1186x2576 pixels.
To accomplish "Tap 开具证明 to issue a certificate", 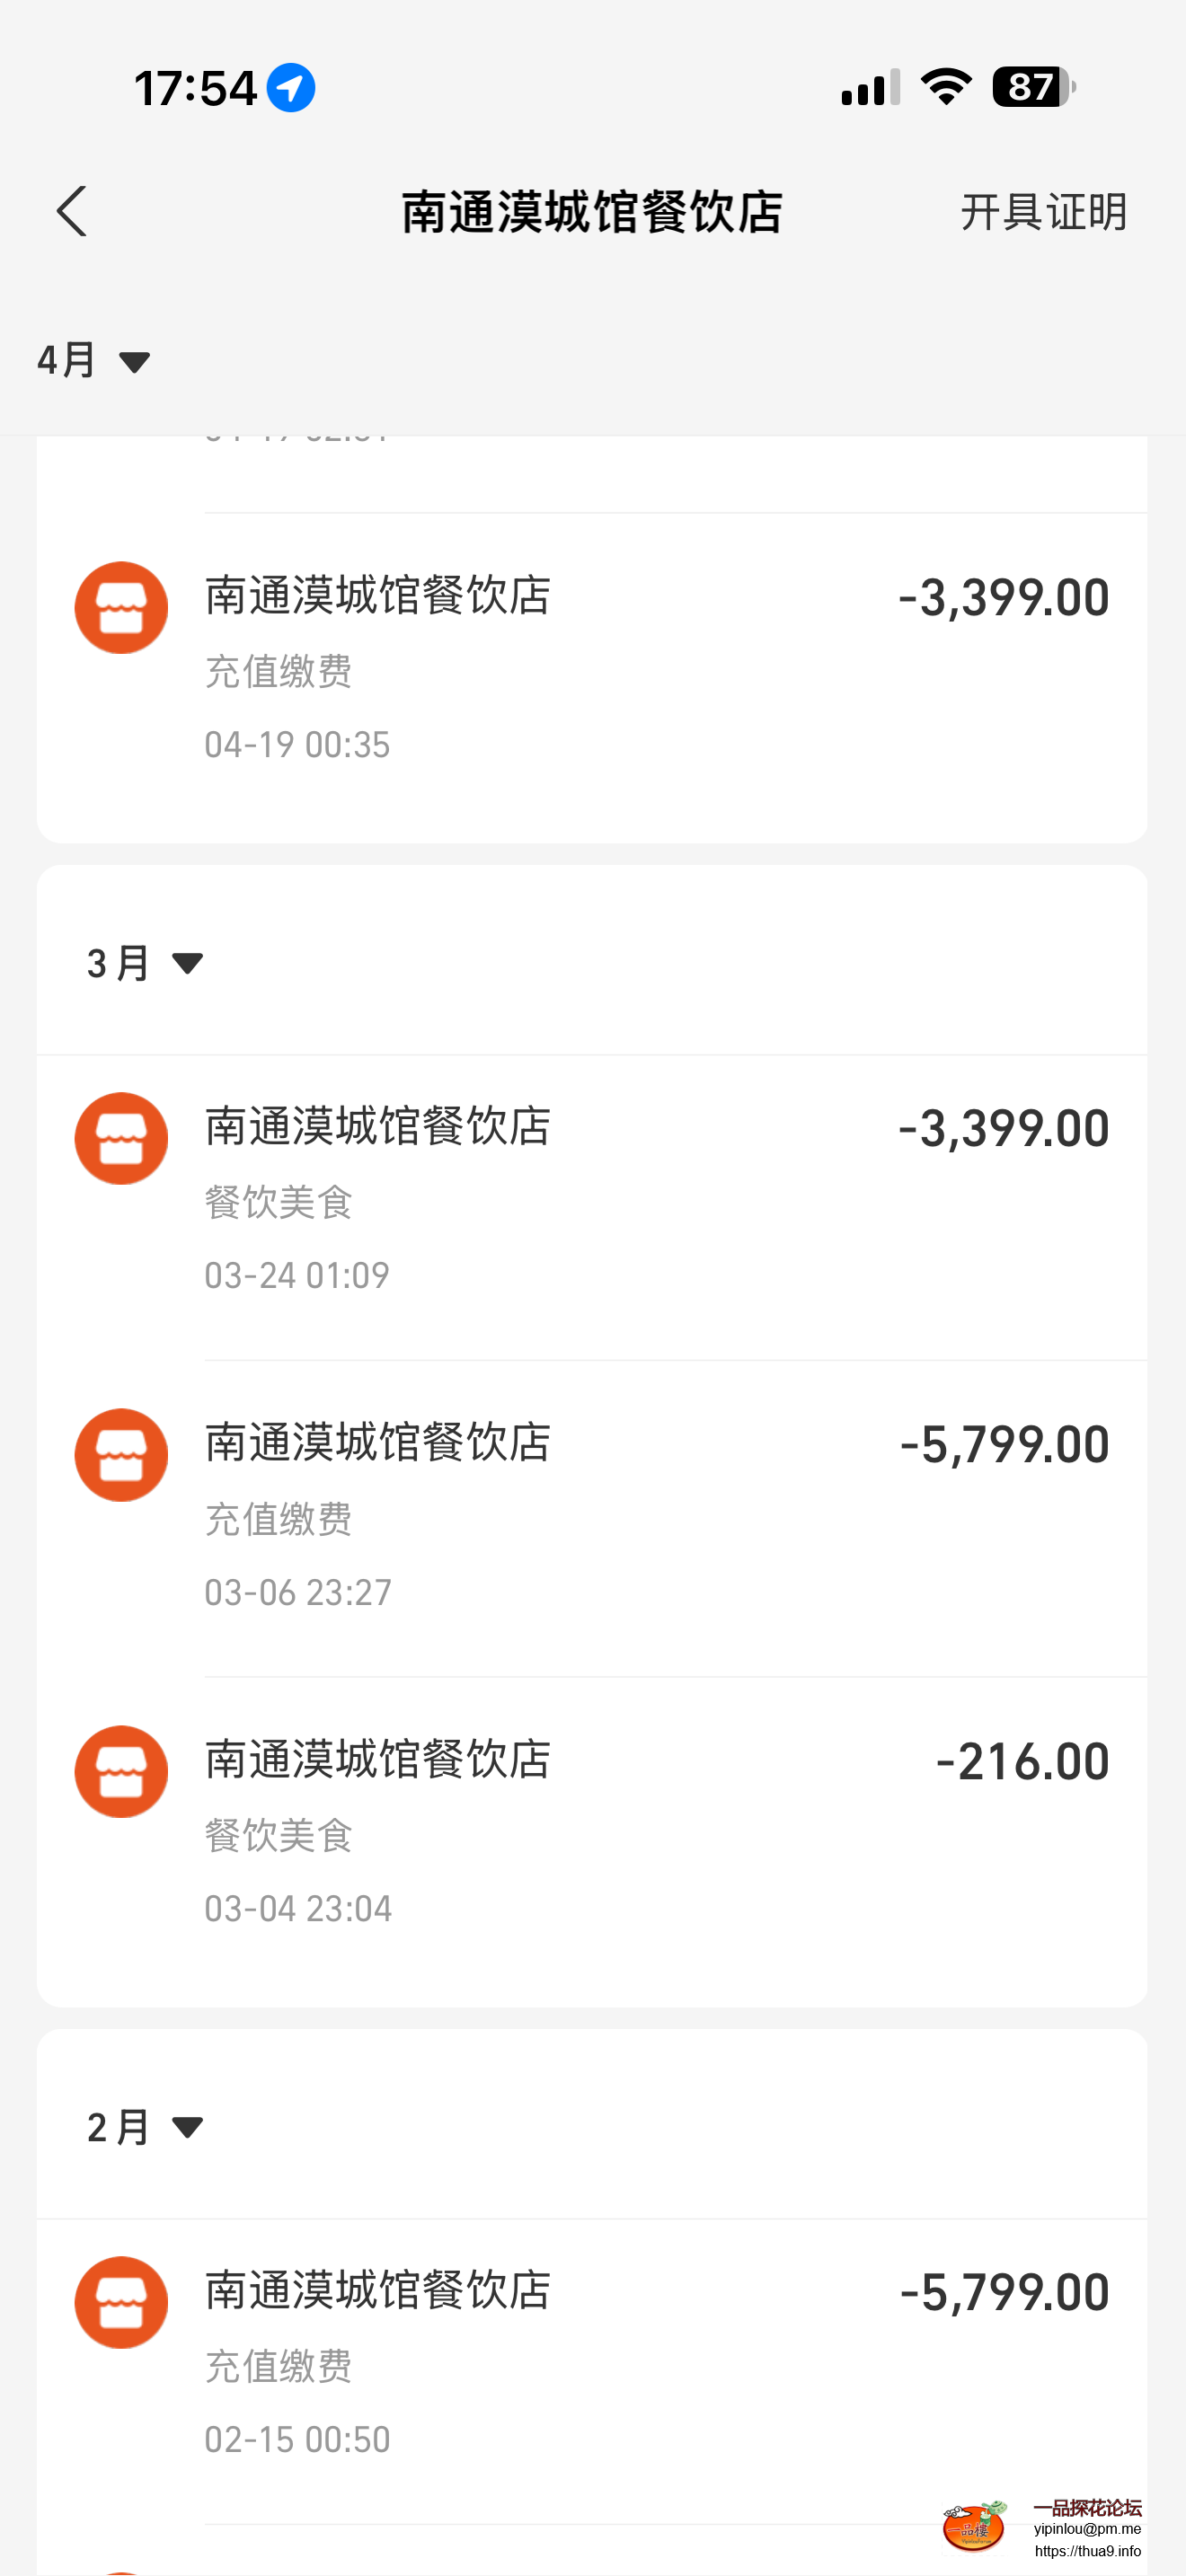I will (x=1044, y=212).
